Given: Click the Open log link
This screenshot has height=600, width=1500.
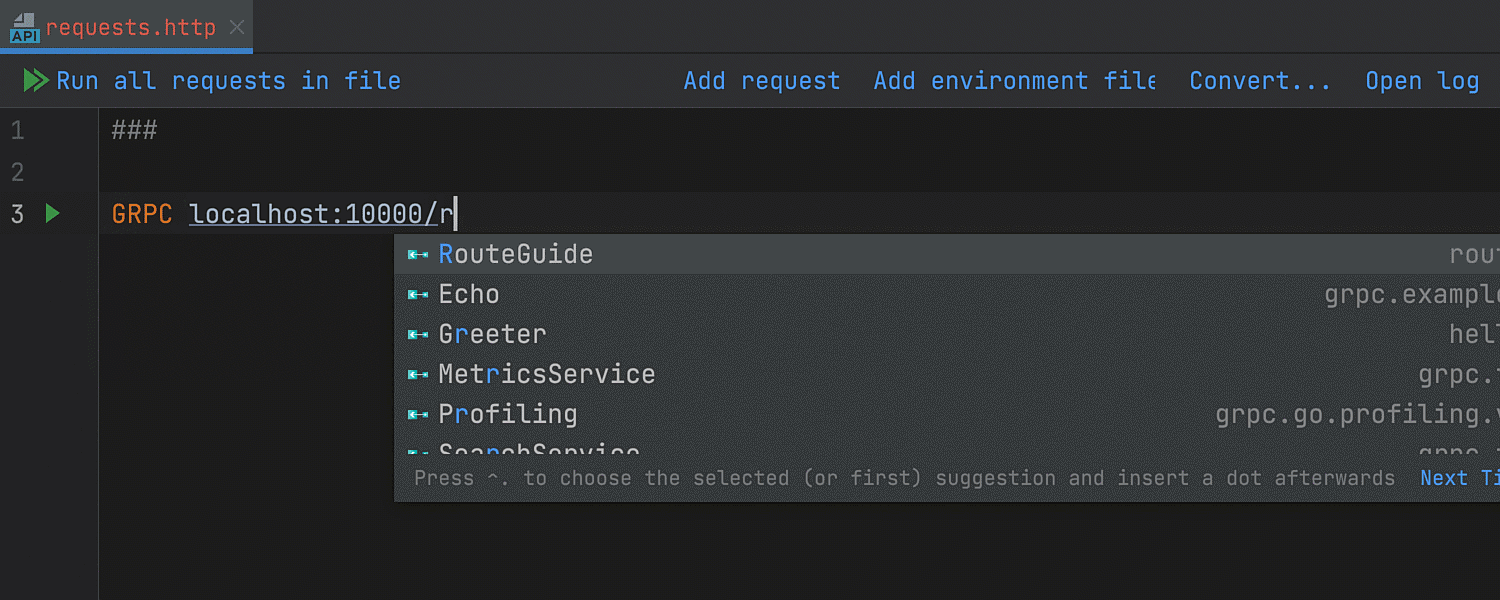Looking at the screenshot, I should (x=1421, y=81).
